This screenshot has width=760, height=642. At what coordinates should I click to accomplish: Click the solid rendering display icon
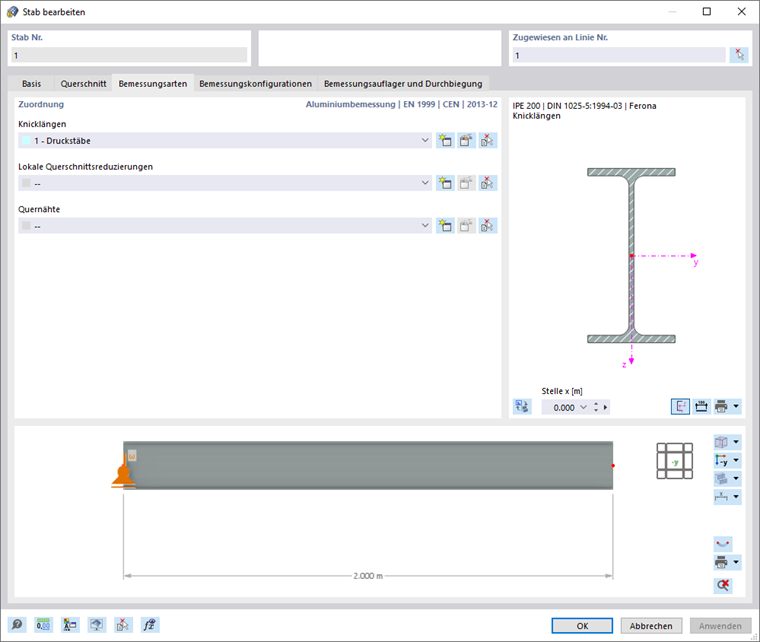pyautogui.click(x=721, y=478)
